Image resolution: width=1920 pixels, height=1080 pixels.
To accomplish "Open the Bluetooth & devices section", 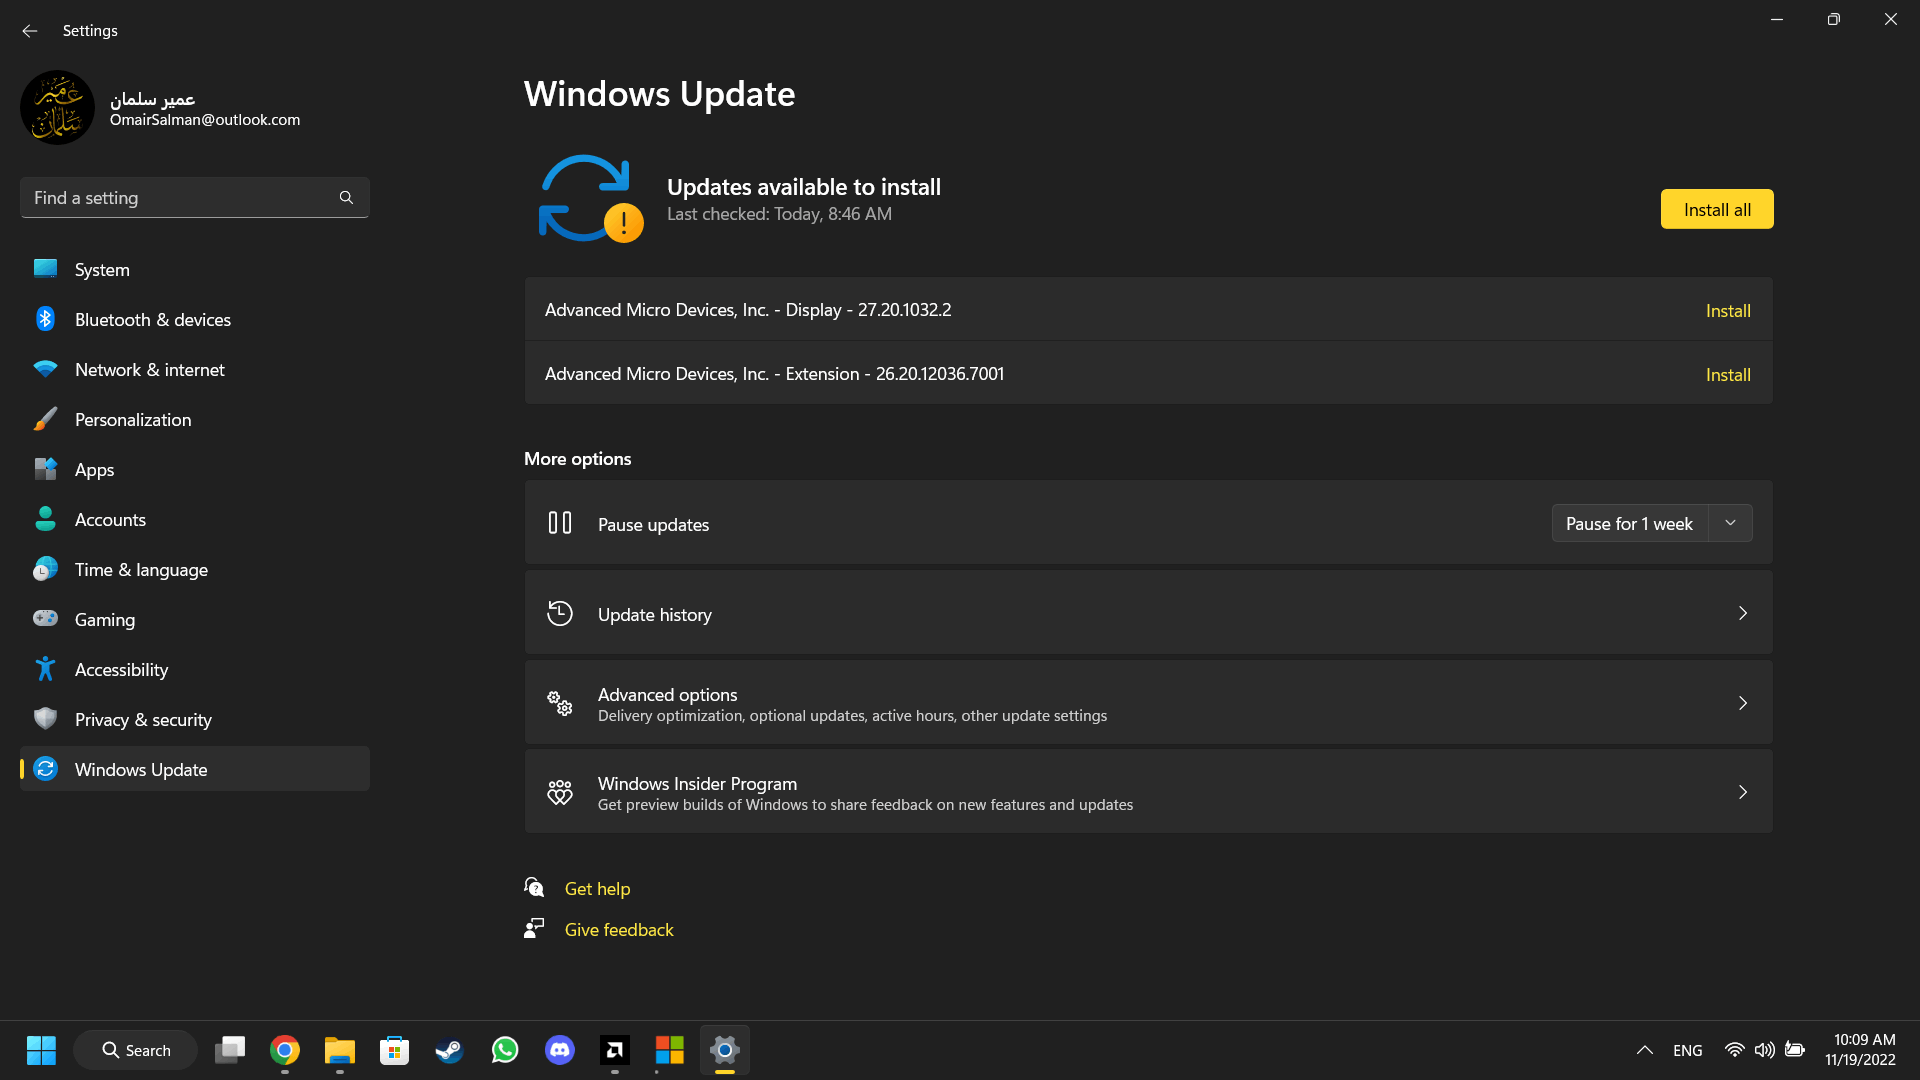I will (x=152, y=320).
